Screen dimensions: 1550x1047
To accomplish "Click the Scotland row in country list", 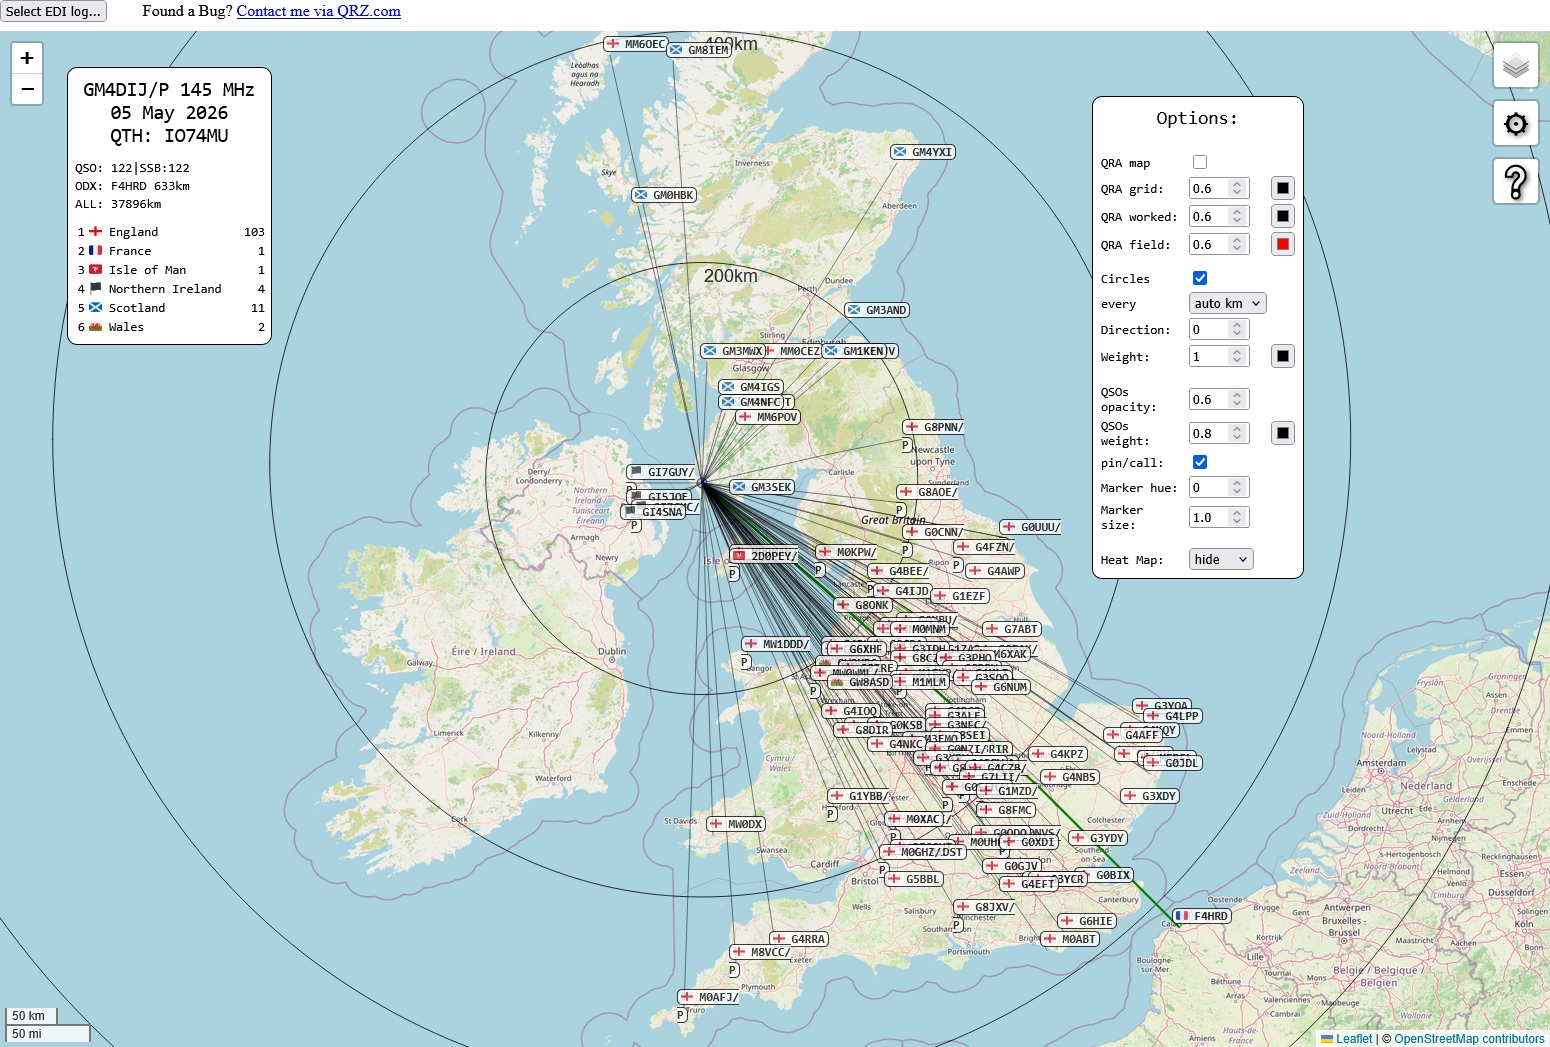I will point(171,308).
